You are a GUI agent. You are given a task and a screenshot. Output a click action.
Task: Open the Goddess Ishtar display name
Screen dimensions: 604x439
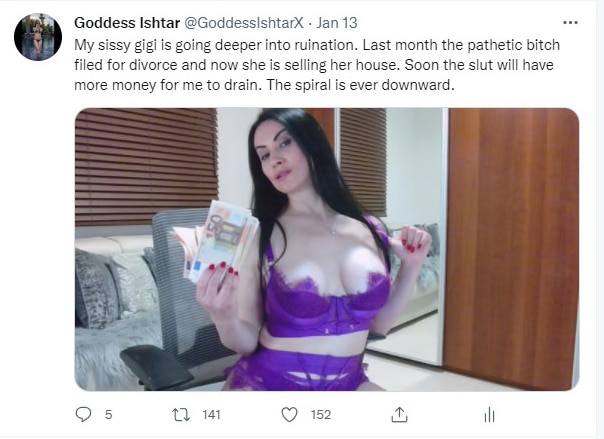pos(127,23)
